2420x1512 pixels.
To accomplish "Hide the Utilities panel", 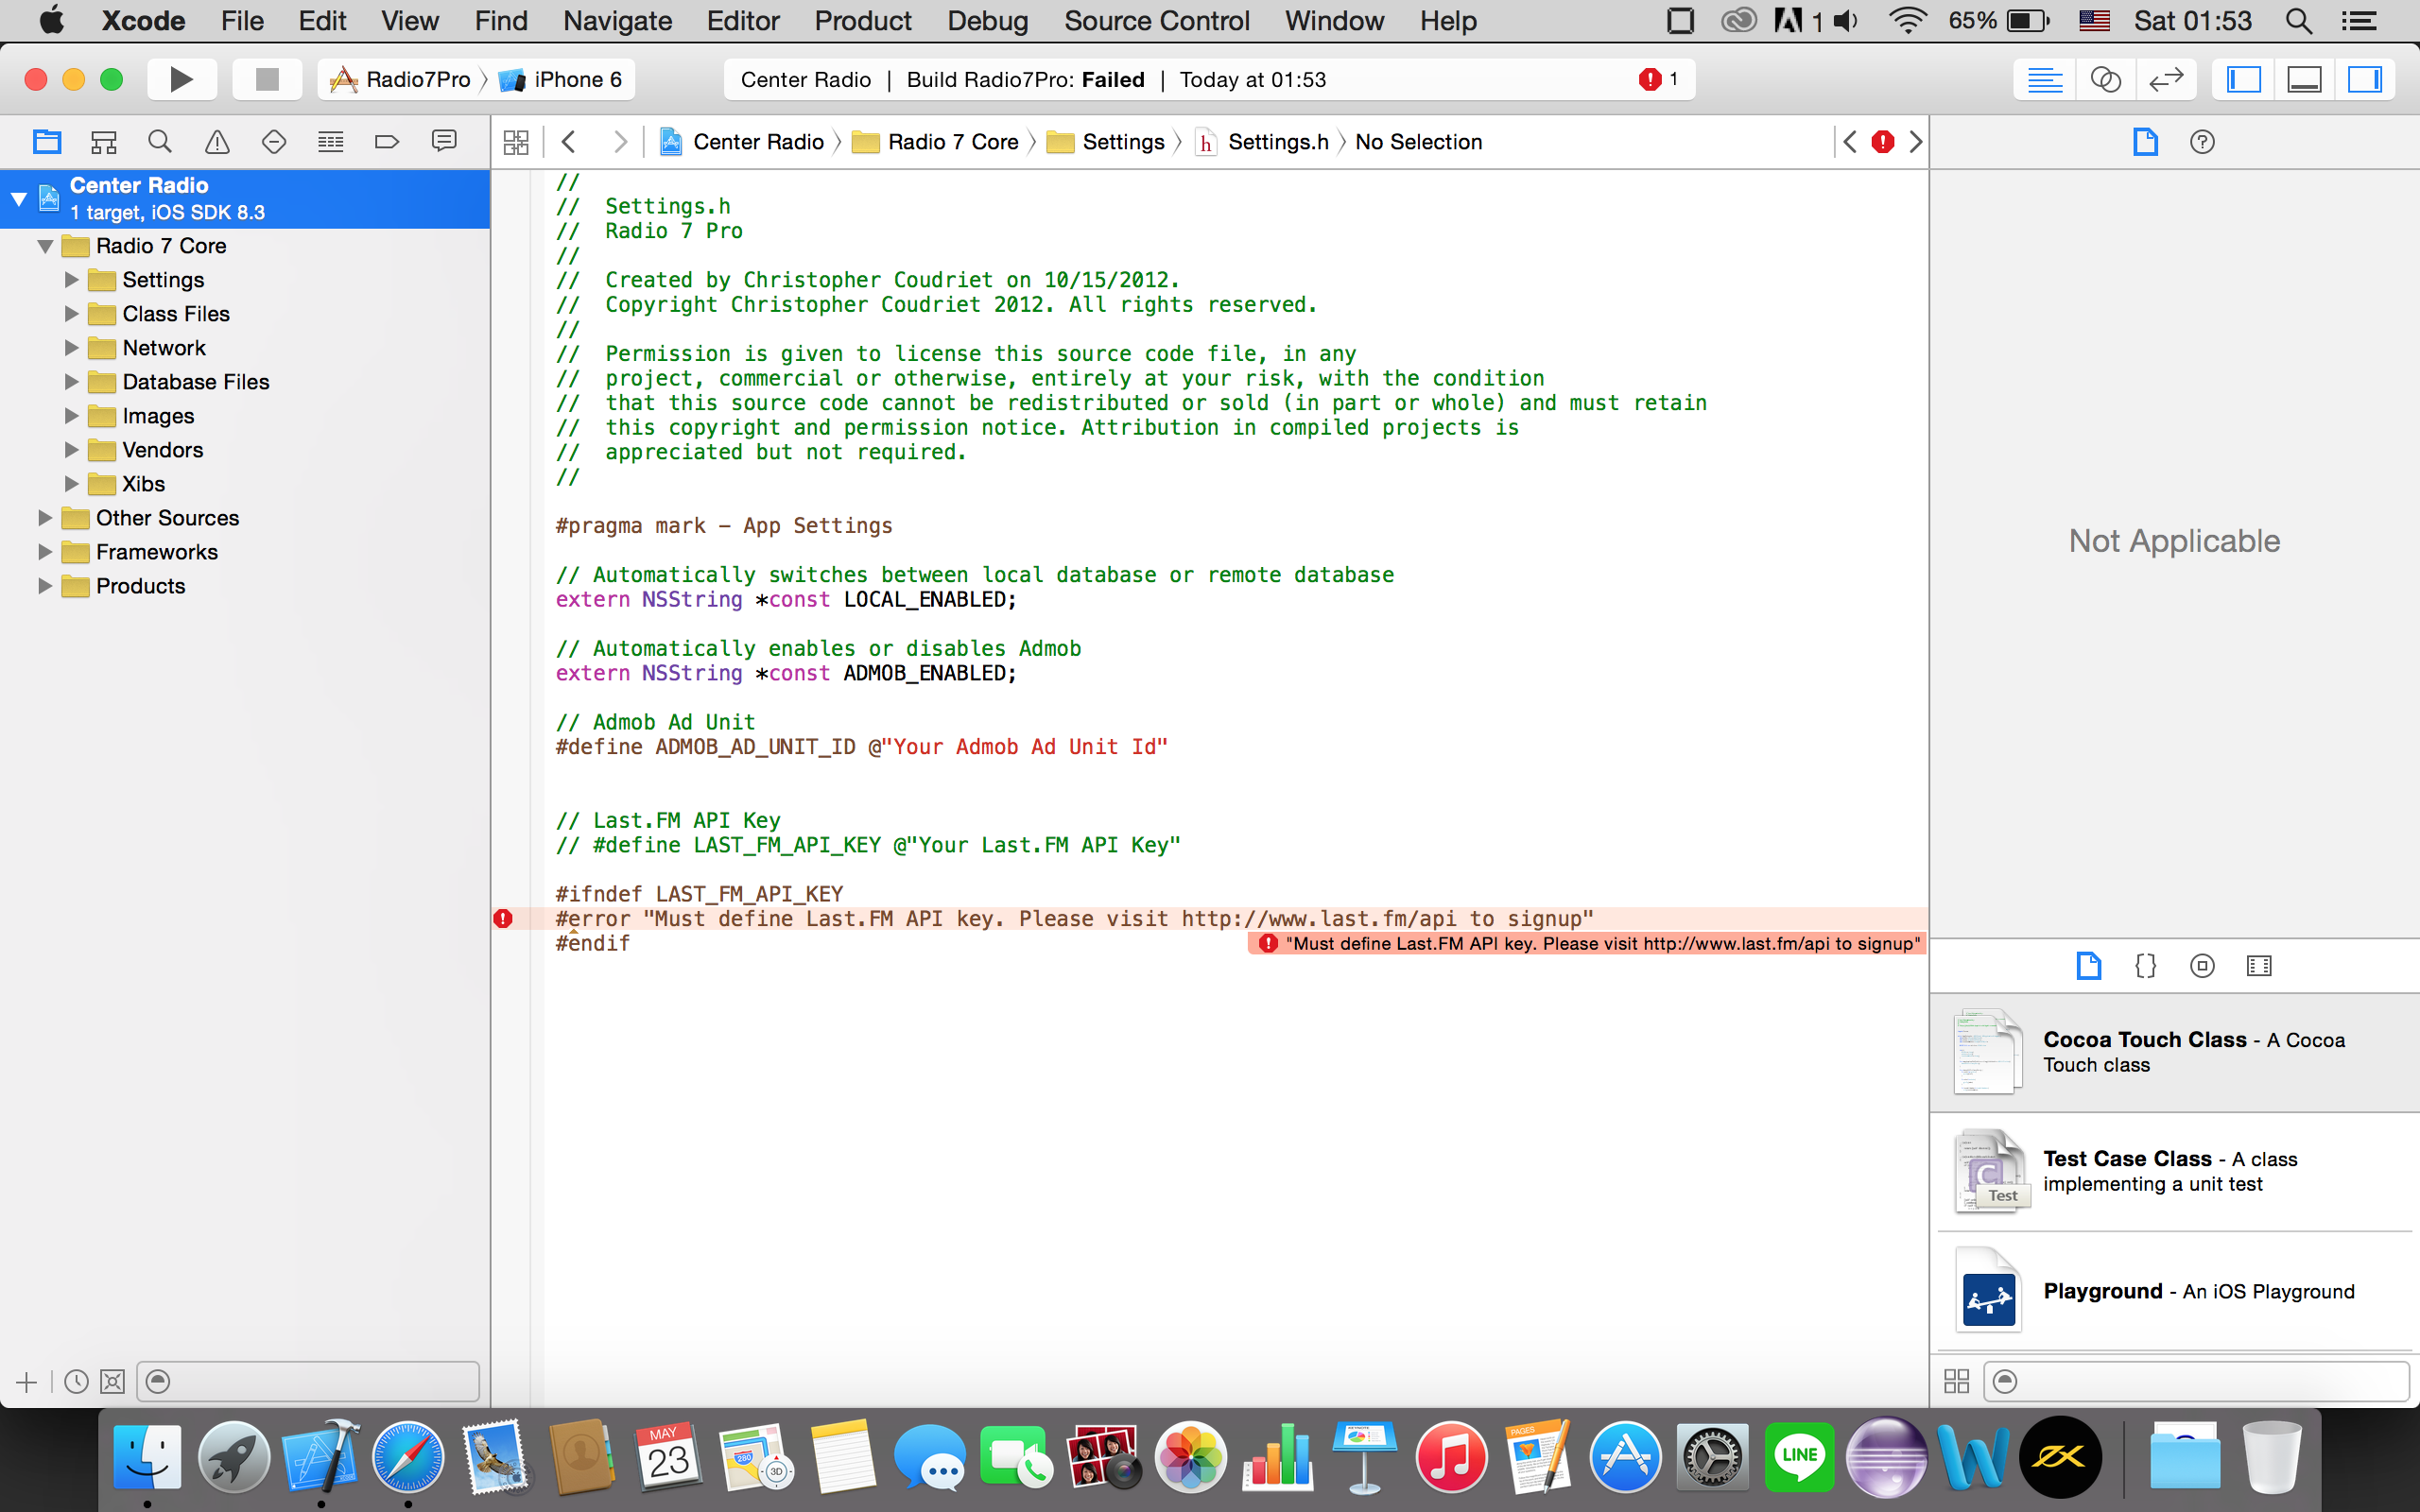I will tap(2364, 79).
